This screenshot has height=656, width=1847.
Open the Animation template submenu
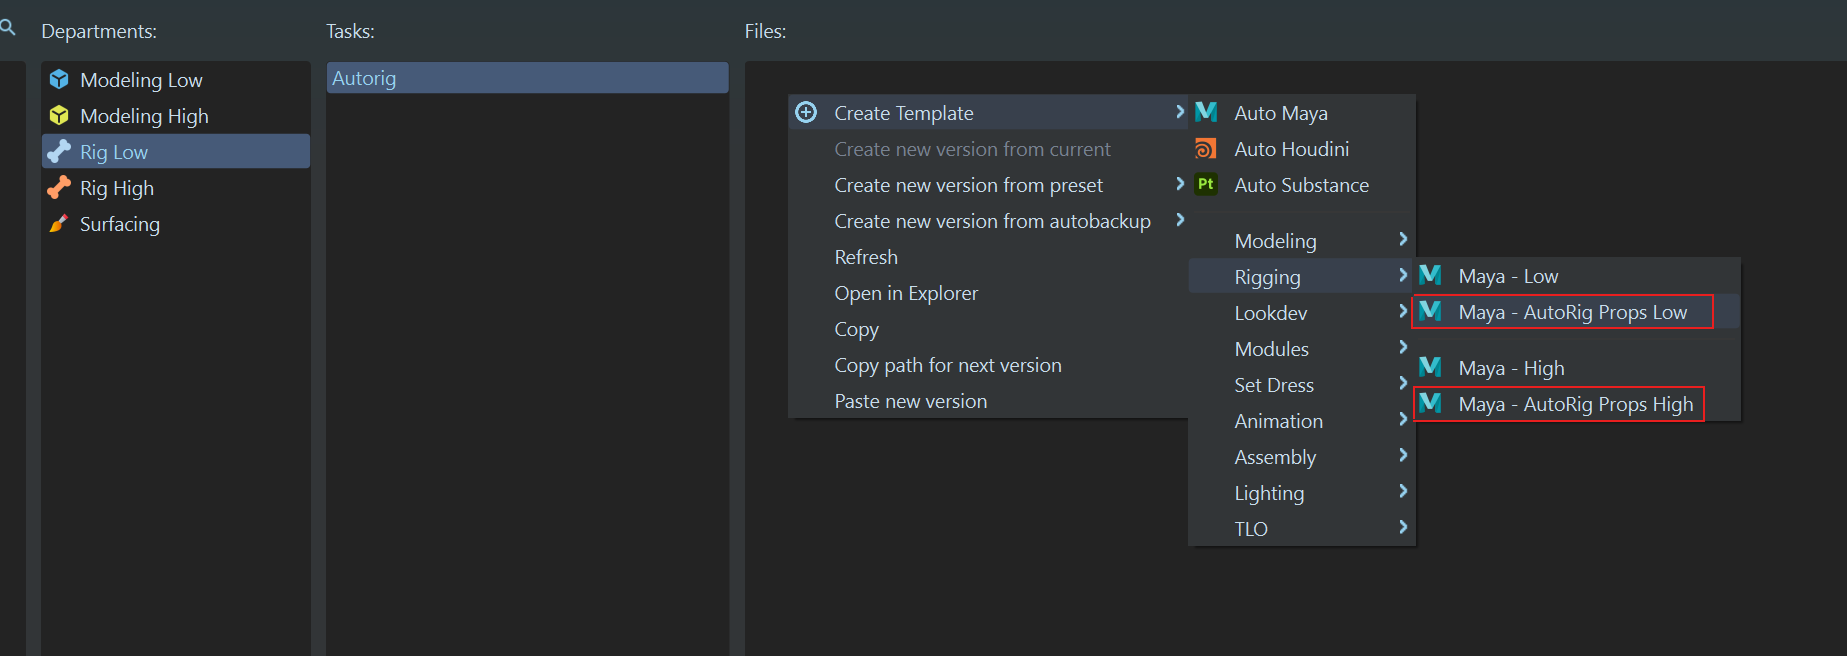click(1278, 421)
